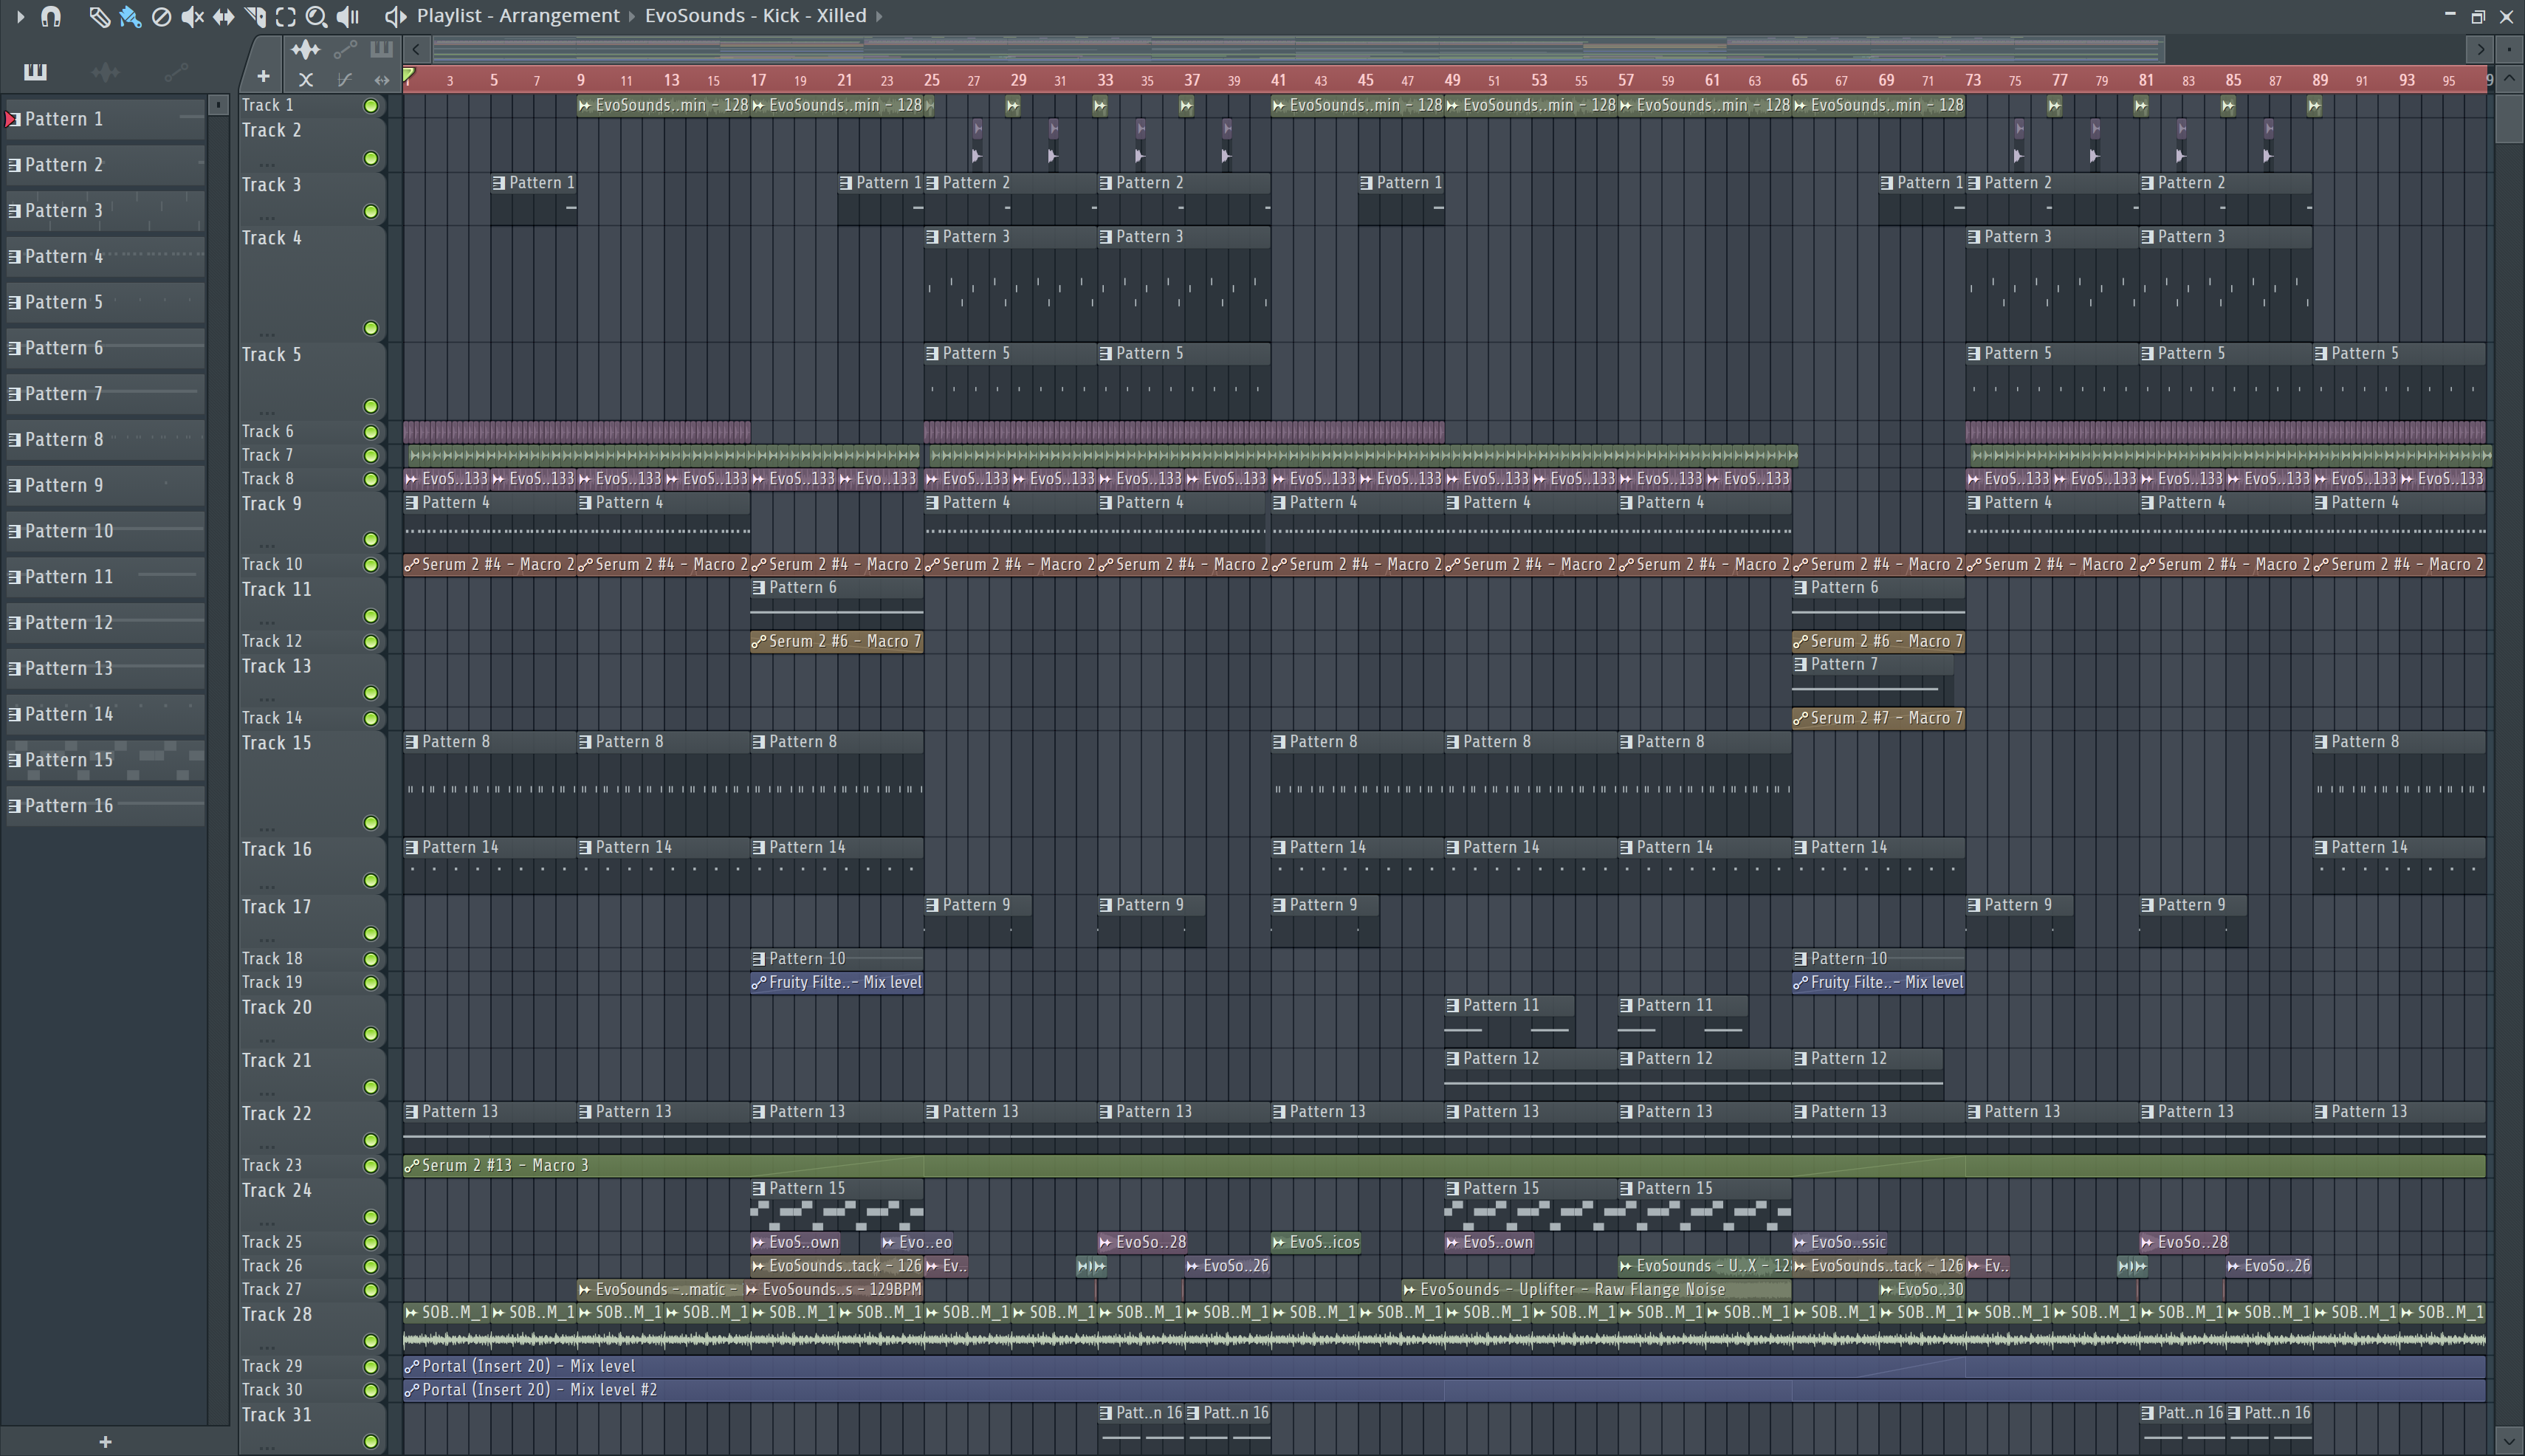Open Serum 2 #7 - Macro 7 clip menu

[x=1801, y=718]
